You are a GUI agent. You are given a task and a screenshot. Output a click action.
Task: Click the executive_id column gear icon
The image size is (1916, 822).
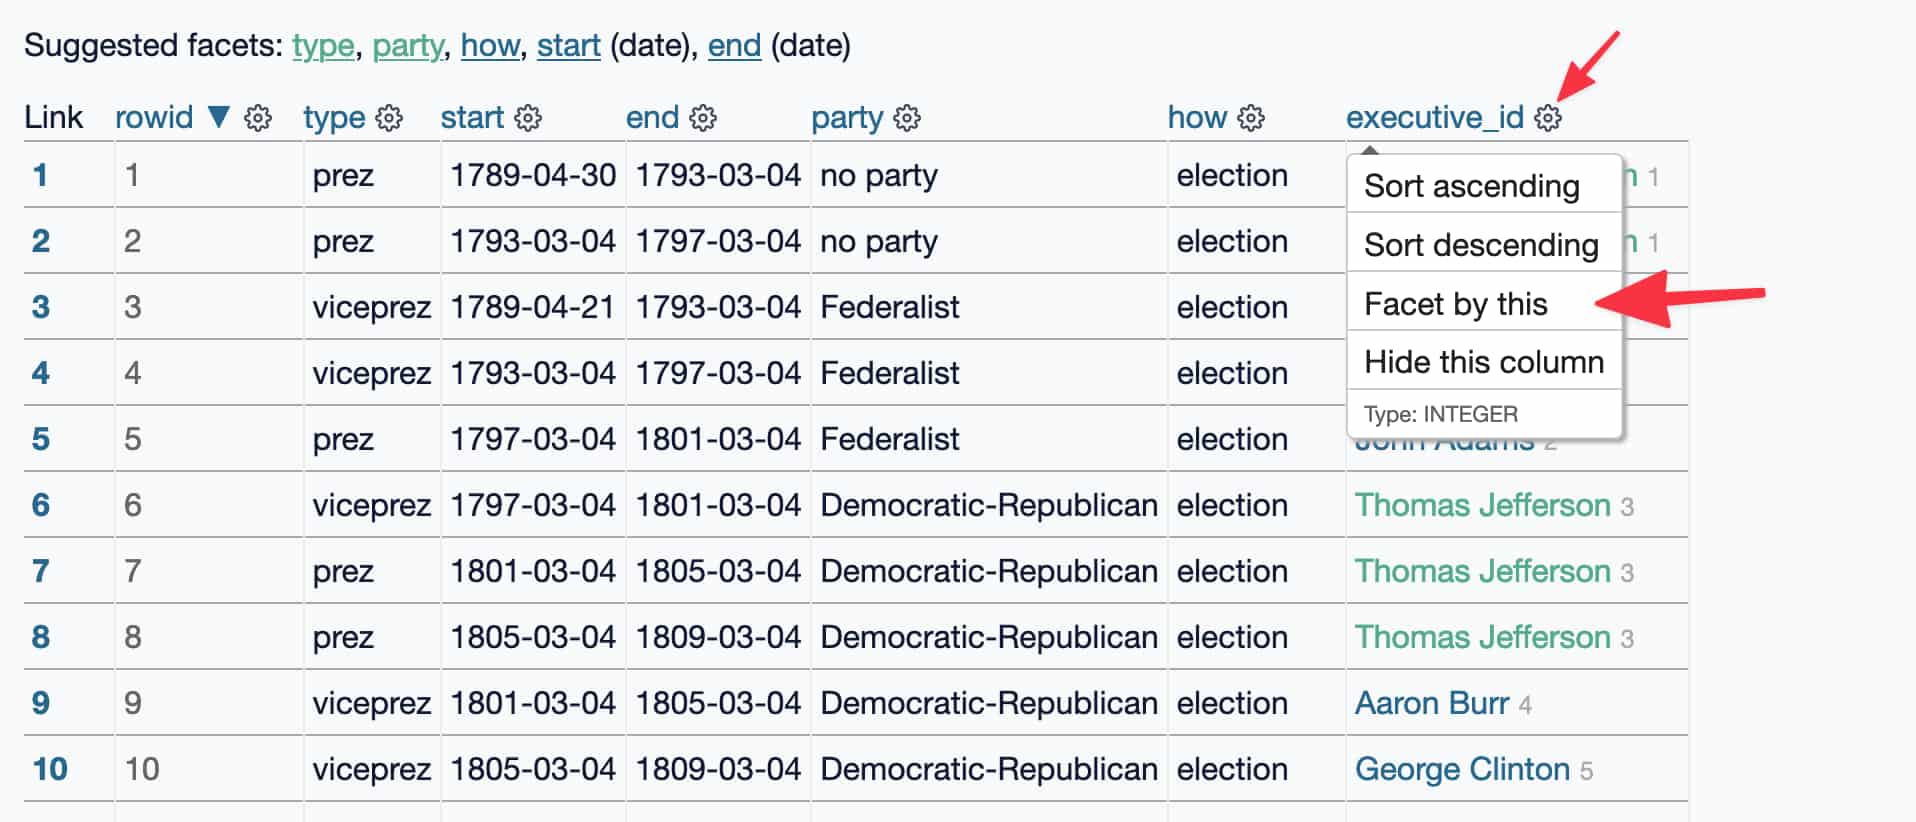click(1549, 117)
